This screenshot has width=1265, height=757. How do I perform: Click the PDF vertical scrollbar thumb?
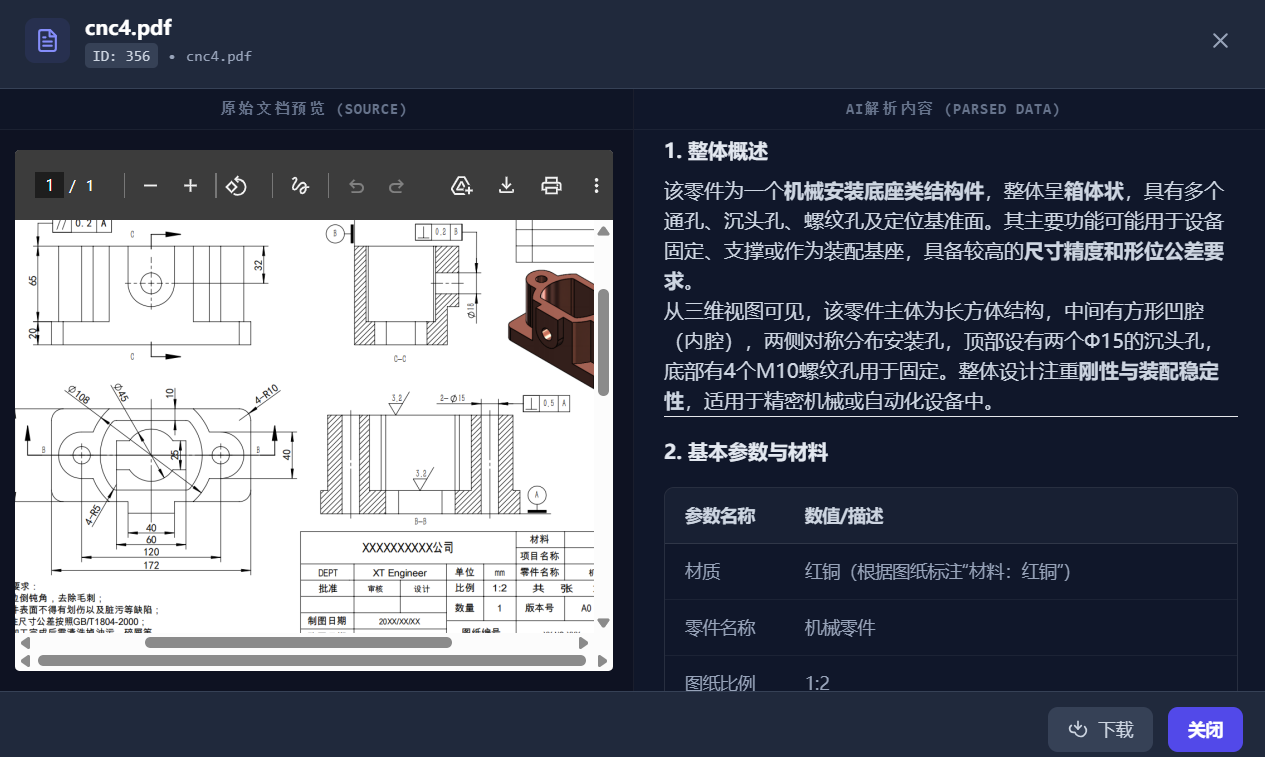(x=603, y=340)
